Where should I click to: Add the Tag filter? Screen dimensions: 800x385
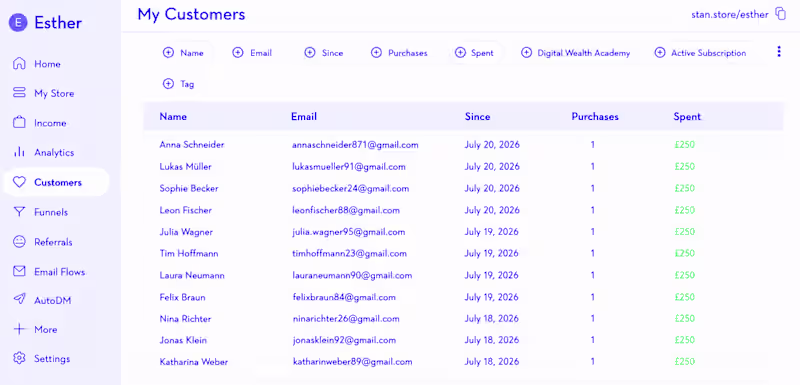[179, 84]
